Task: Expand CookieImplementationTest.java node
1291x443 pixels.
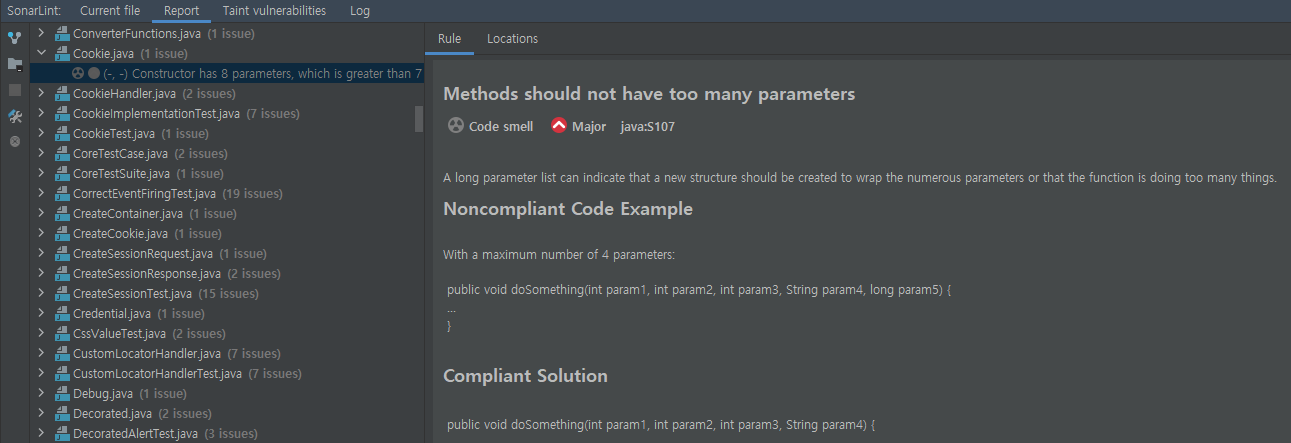Action: [x=41, y=113]
